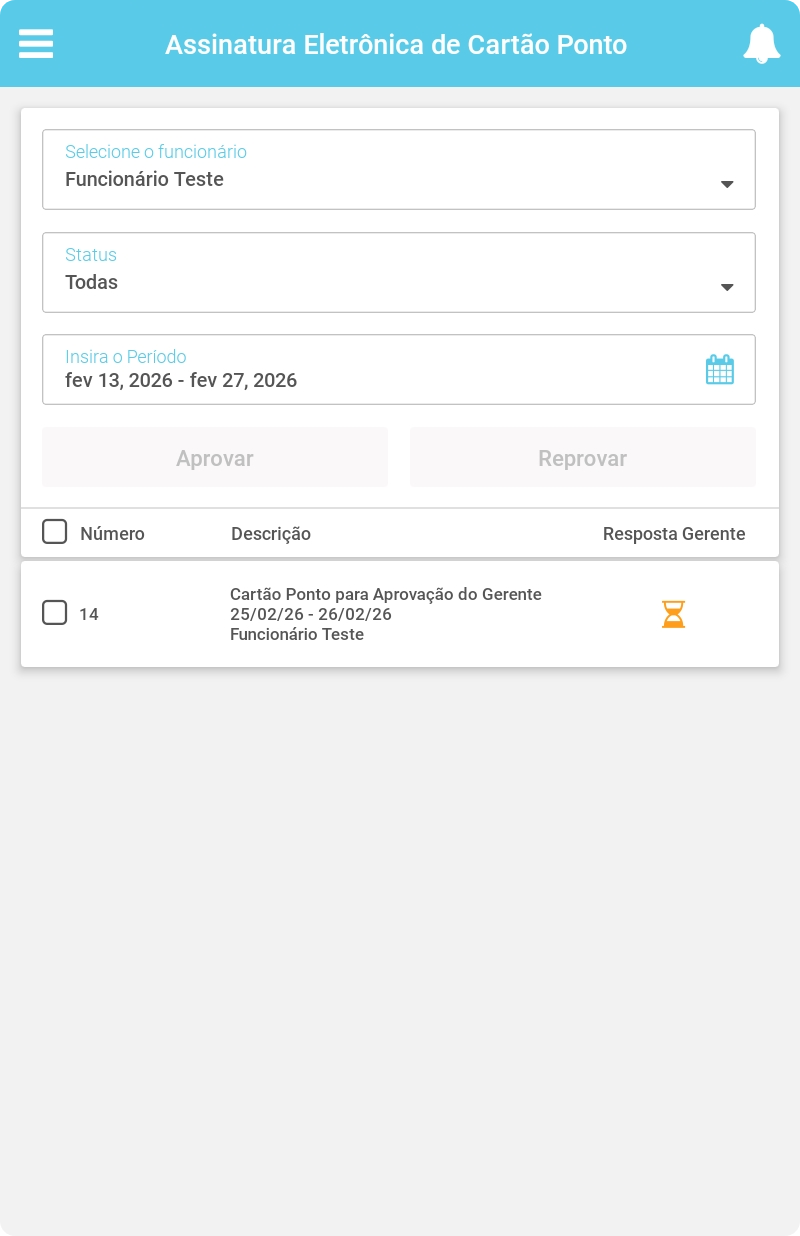The width and height of the screenshot is (800, 1236).
Task: Click the employee selector dropdown arrow
Action: pyautogui.click(x=727, y=184)
